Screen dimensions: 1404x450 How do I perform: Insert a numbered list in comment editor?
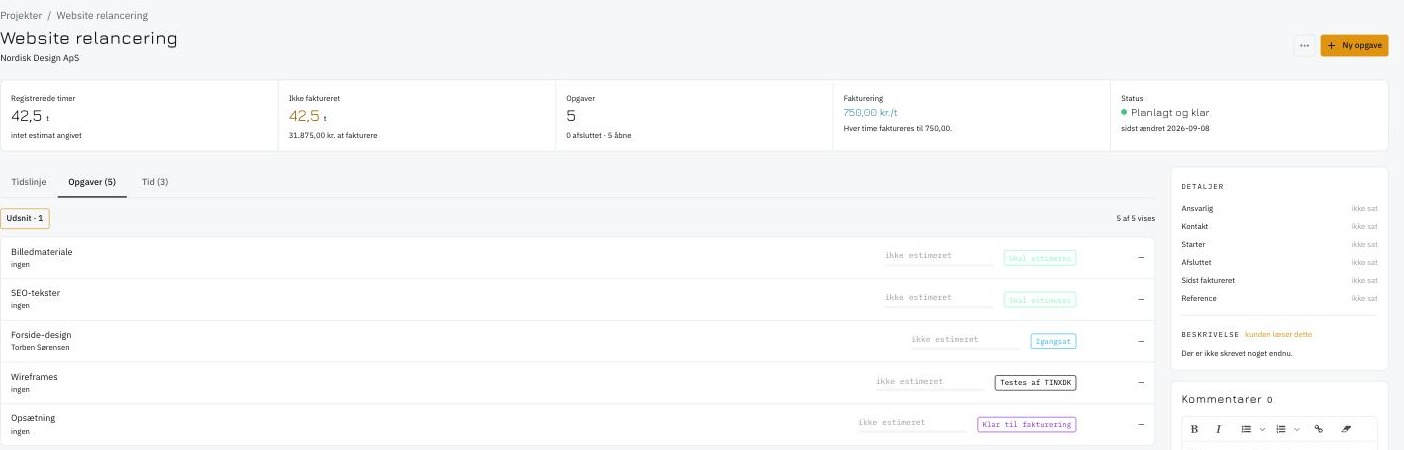click(1280, 429)
